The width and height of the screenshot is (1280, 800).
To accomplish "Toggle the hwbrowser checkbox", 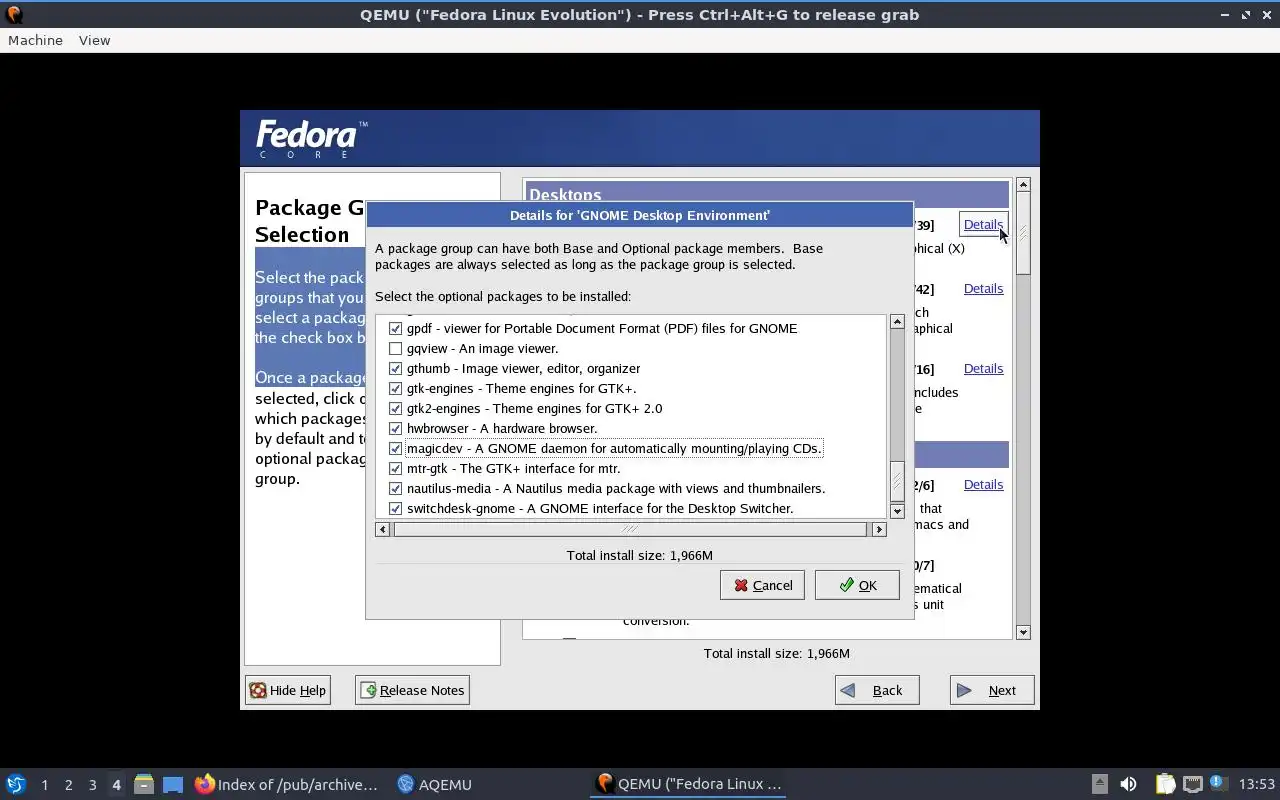I will [395, 428].
